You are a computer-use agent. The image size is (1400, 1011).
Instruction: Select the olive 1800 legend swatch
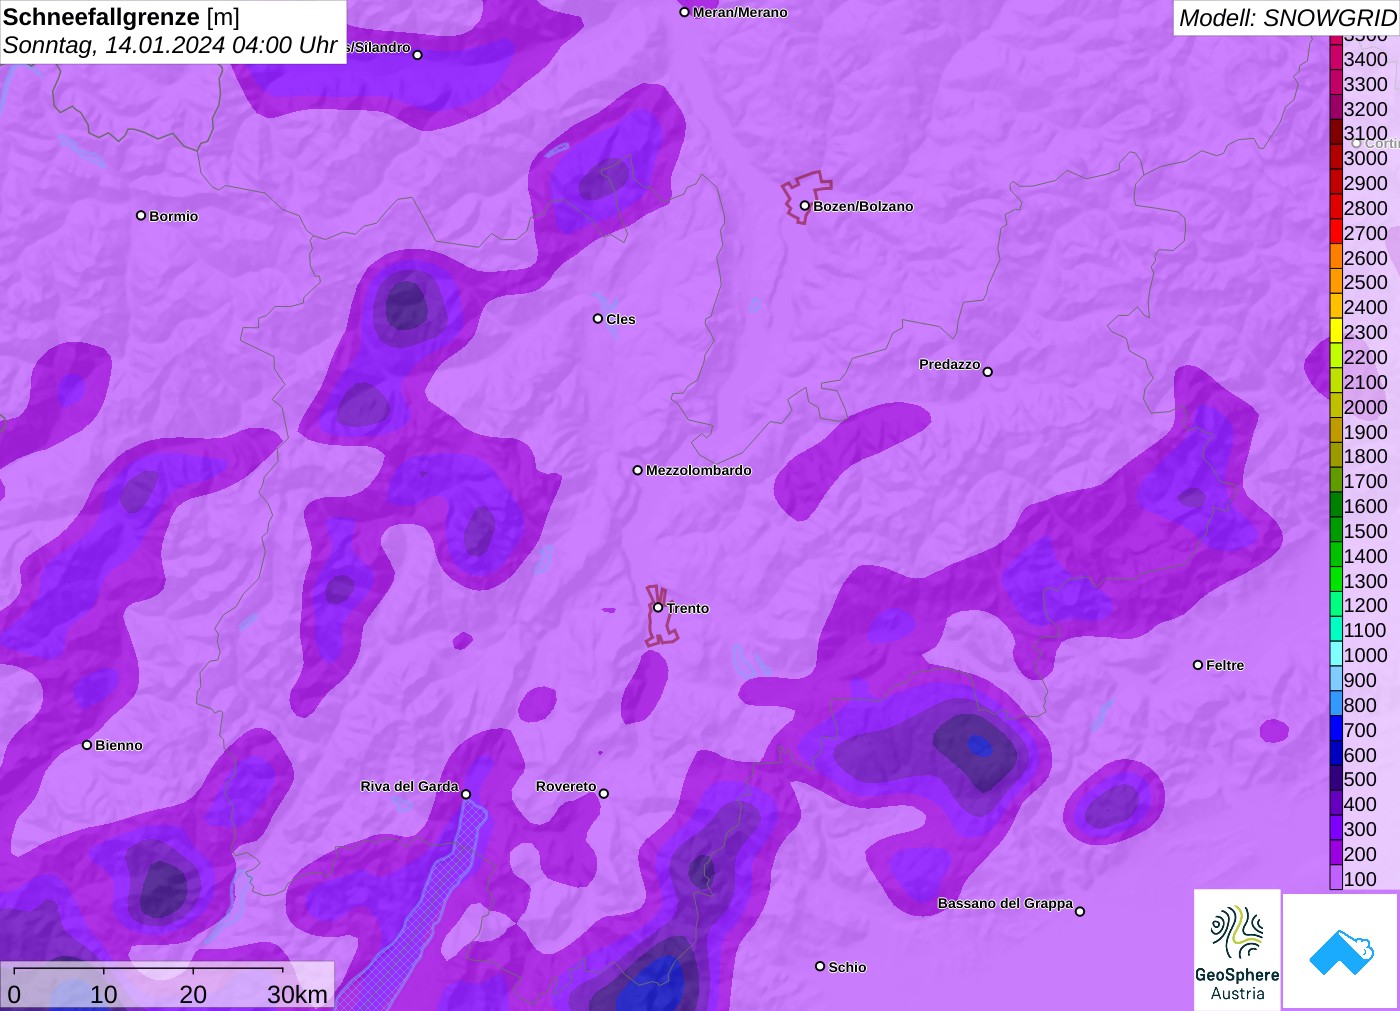click(x=1336, y=456)
